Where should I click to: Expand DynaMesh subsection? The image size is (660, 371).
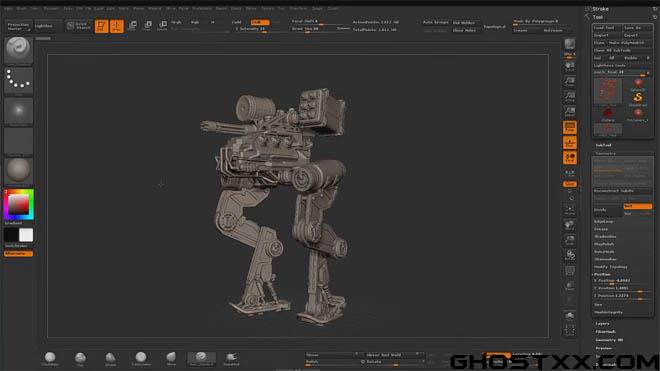(604, 252)
